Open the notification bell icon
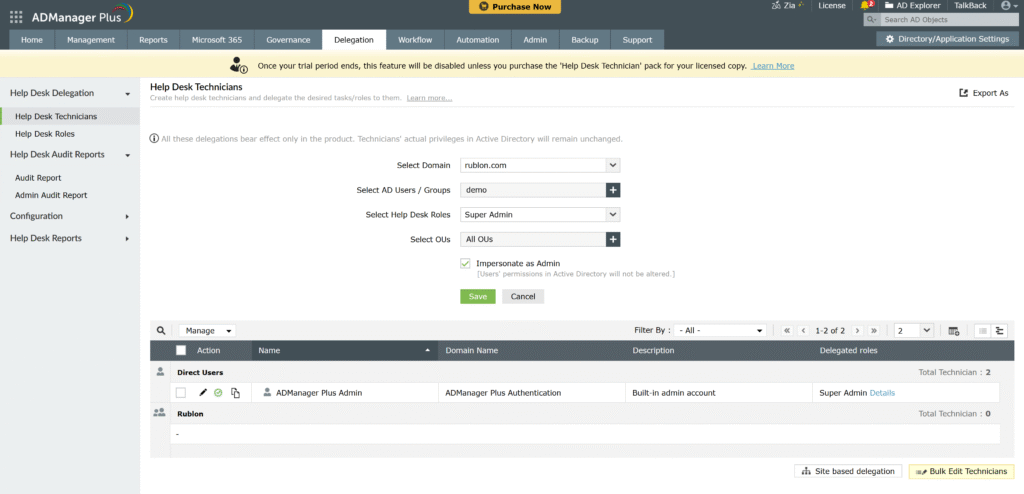 coord(865,5)
